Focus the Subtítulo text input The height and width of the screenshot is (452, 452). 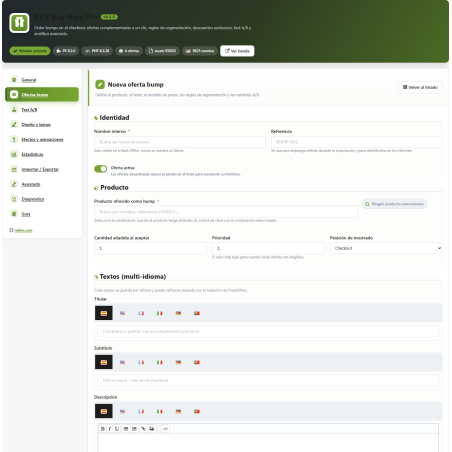coord(268,380)
